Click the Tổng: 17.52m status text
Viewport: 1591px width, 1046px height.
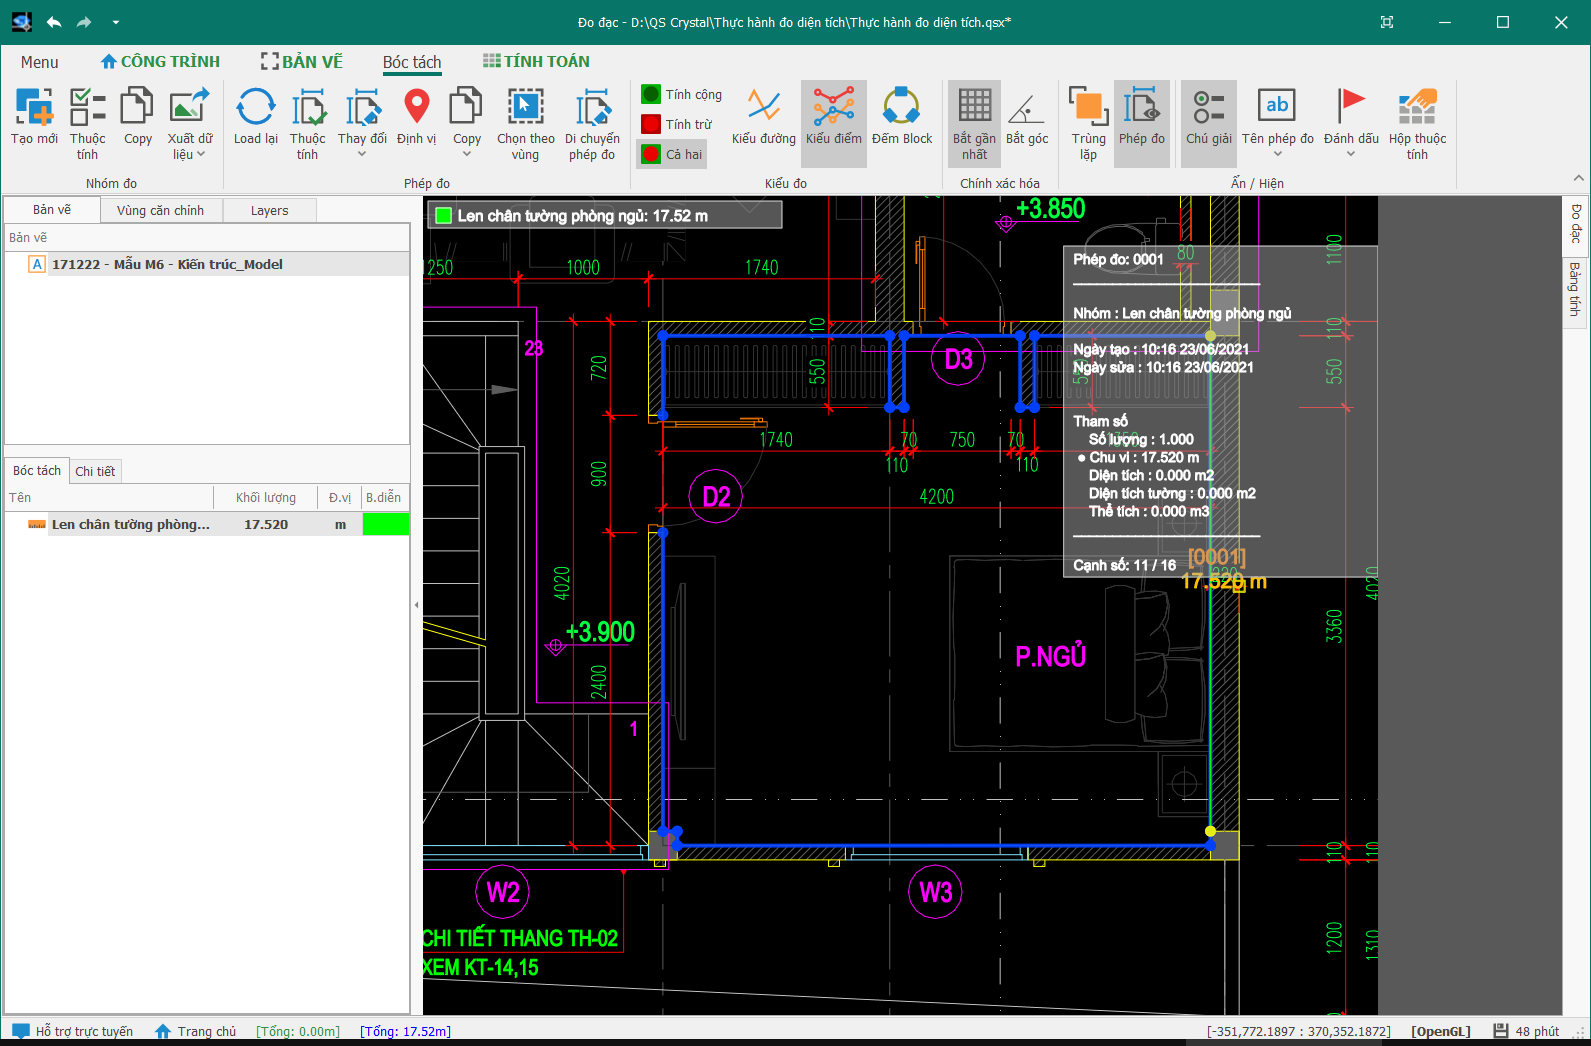coord(405,1031)
